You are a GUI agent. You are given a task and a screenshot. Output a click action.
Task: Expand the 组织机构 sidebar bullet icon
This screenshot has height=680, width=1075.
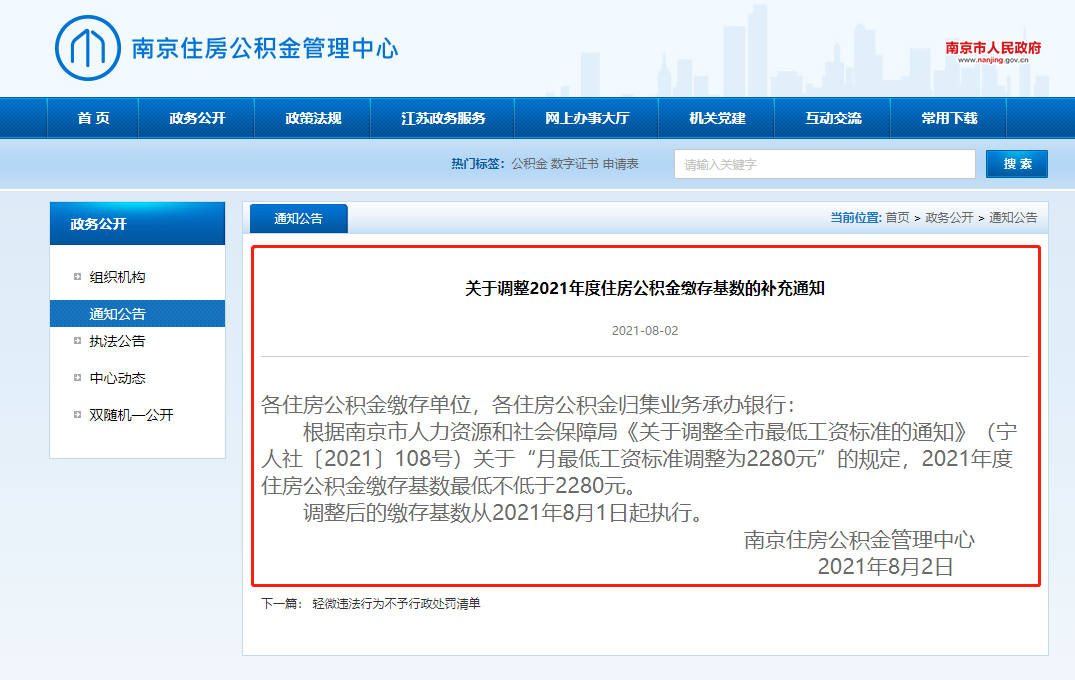point(77,277)
